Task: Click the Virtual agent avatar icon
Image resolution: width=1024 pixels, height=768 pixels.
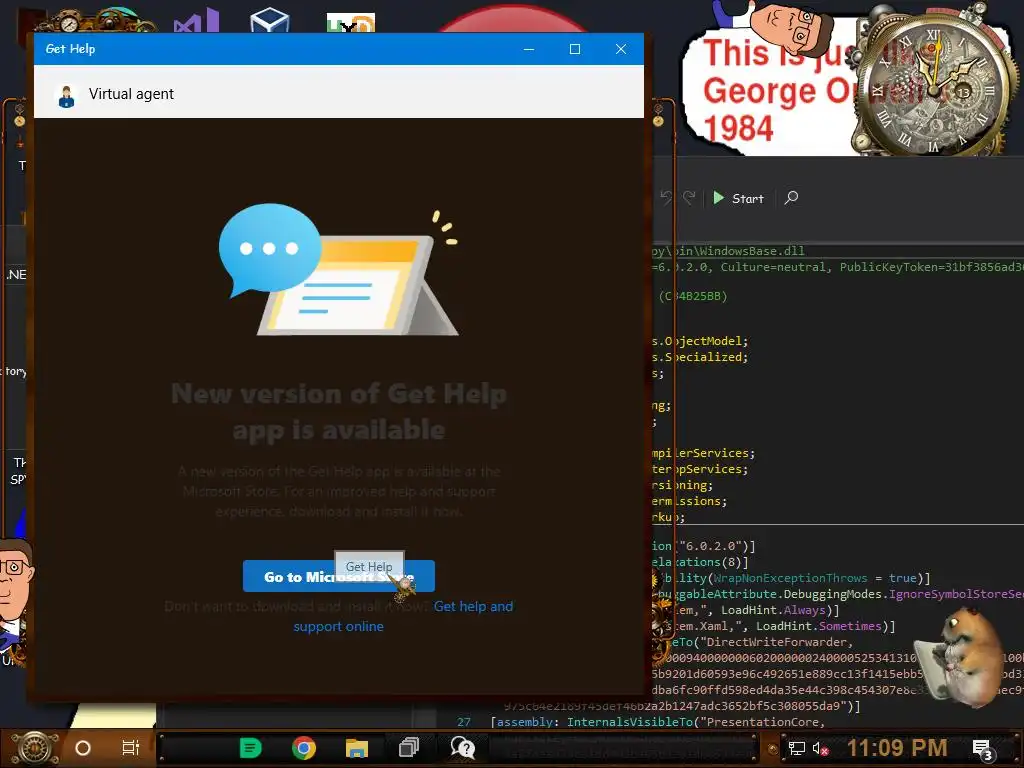Action: tap(66, 96)
